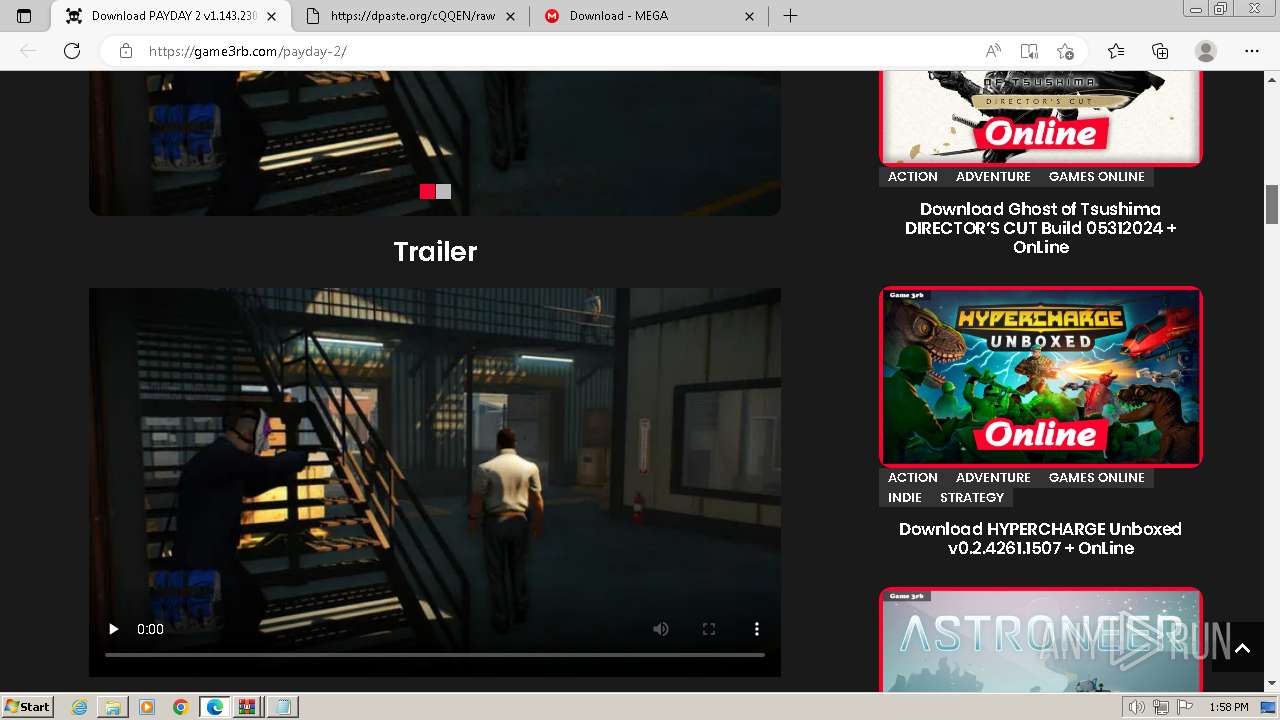Switch to the dpaste.org raw tab

pyautogui.click(x=412, y=16)
